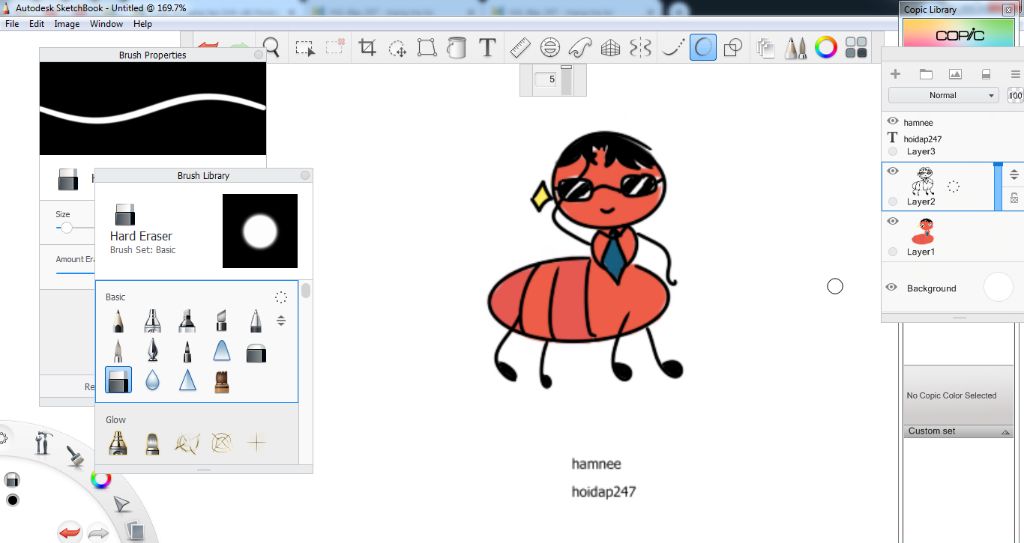Open the Layer Editor stacked pages icon
1024x543 pixels.
pos(765,48)
